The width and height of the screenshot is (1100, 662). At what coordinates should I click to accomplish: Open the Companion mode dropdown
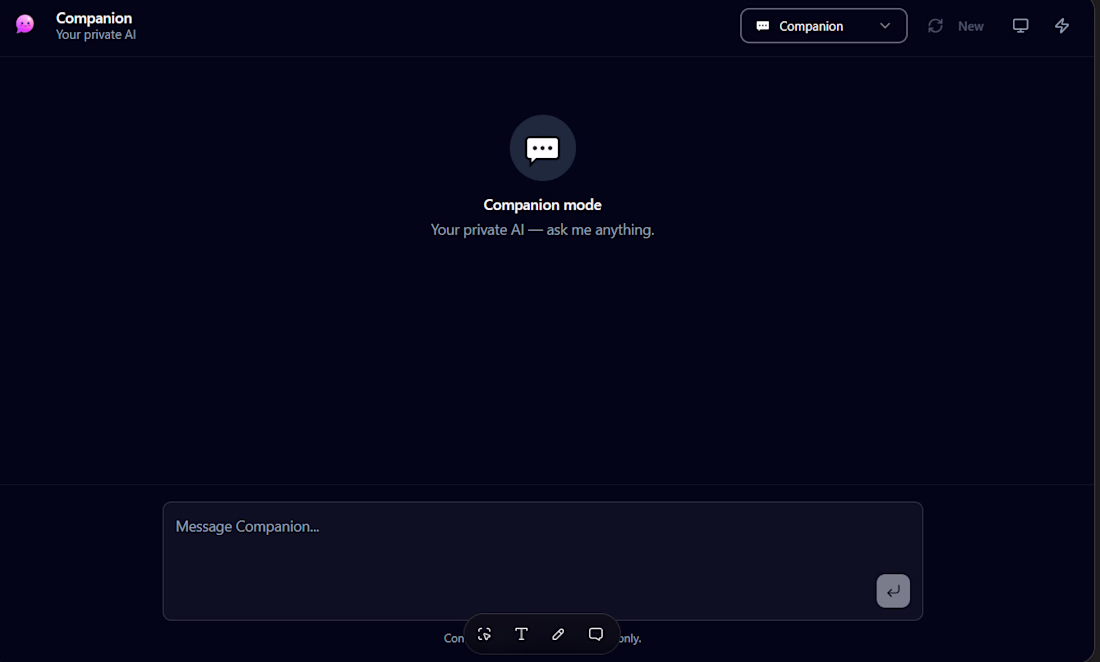824,26
